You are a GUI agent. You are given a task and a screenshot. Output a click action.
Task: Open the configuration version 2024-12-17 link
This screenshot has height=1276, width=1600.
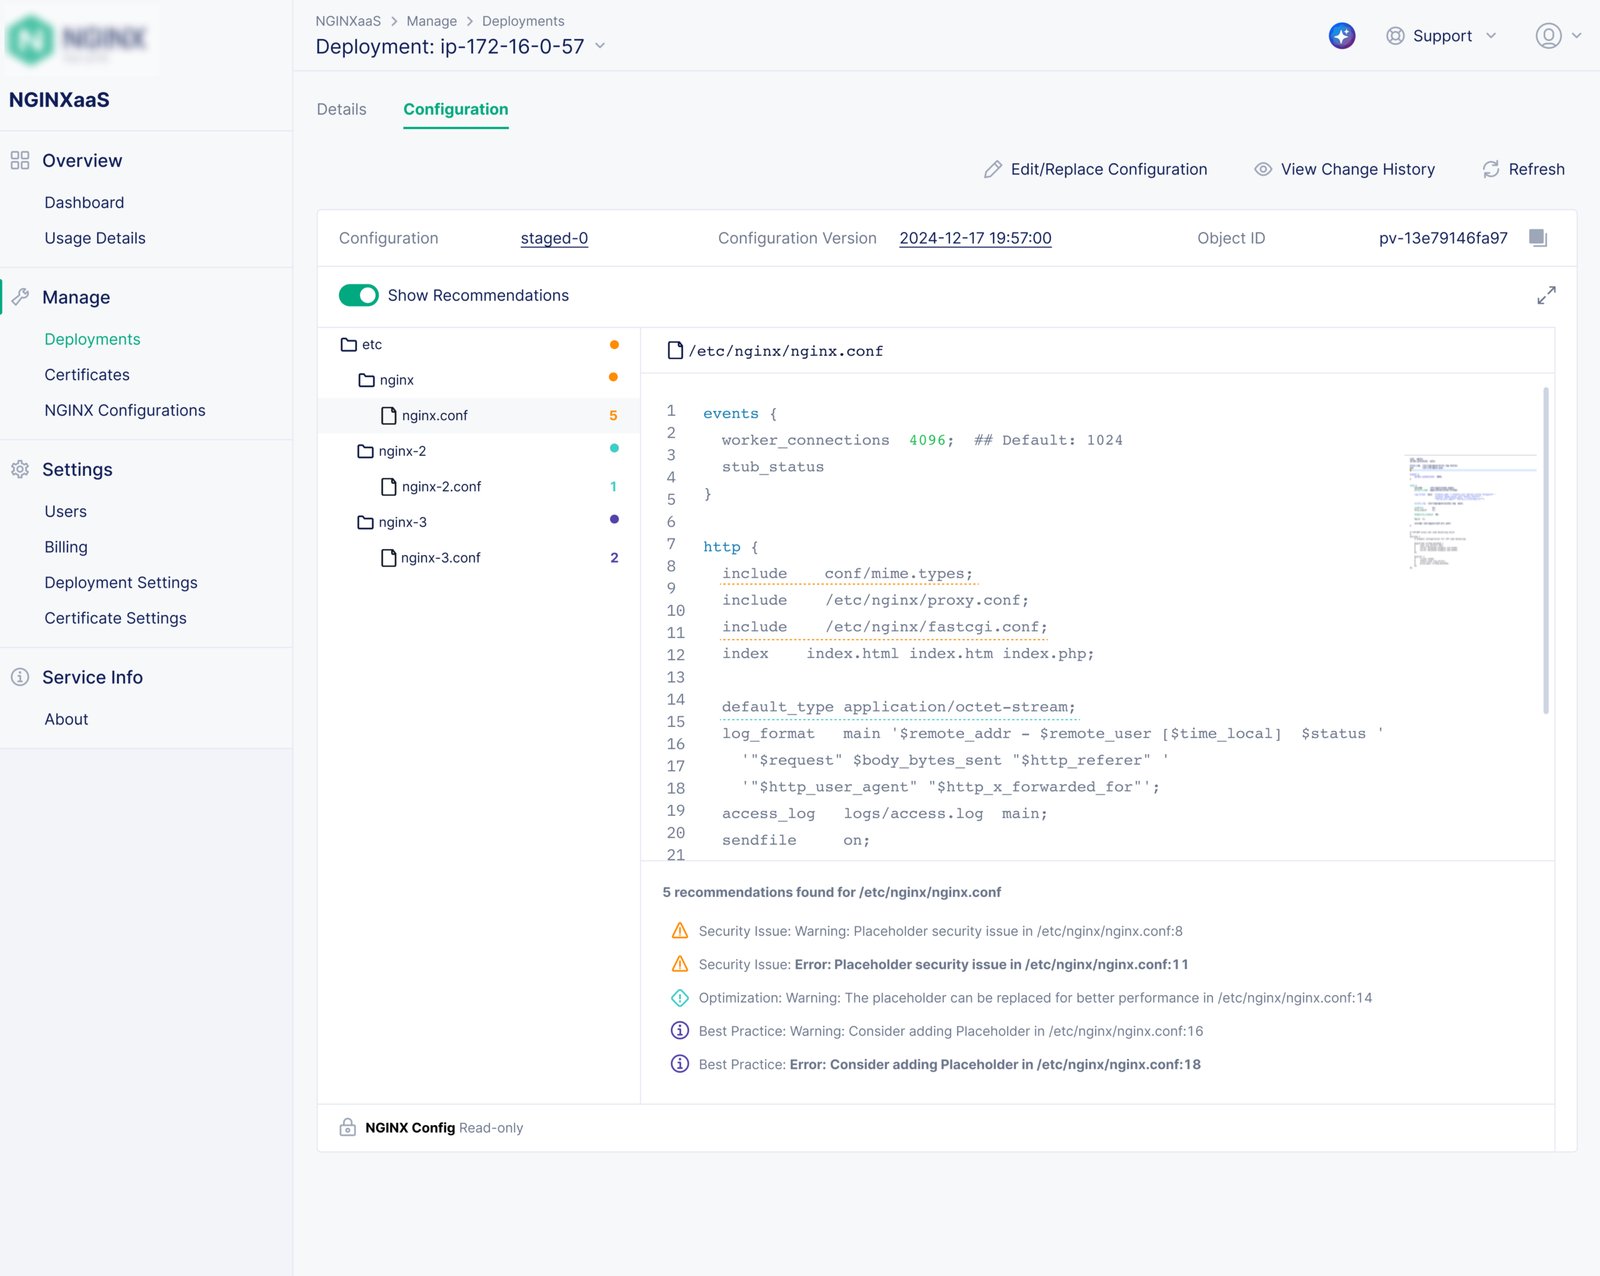tap(975, 238)
